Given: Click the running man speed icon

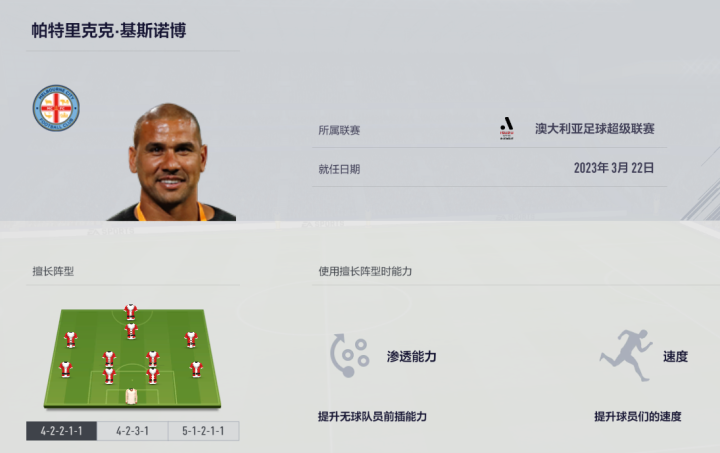Looking at the screenshot, I should (625, 355).
